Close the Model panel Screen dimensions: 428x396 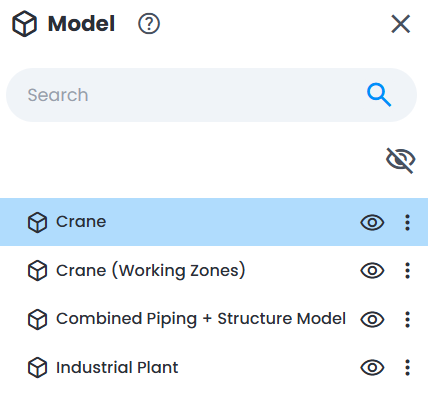[400, 24]
